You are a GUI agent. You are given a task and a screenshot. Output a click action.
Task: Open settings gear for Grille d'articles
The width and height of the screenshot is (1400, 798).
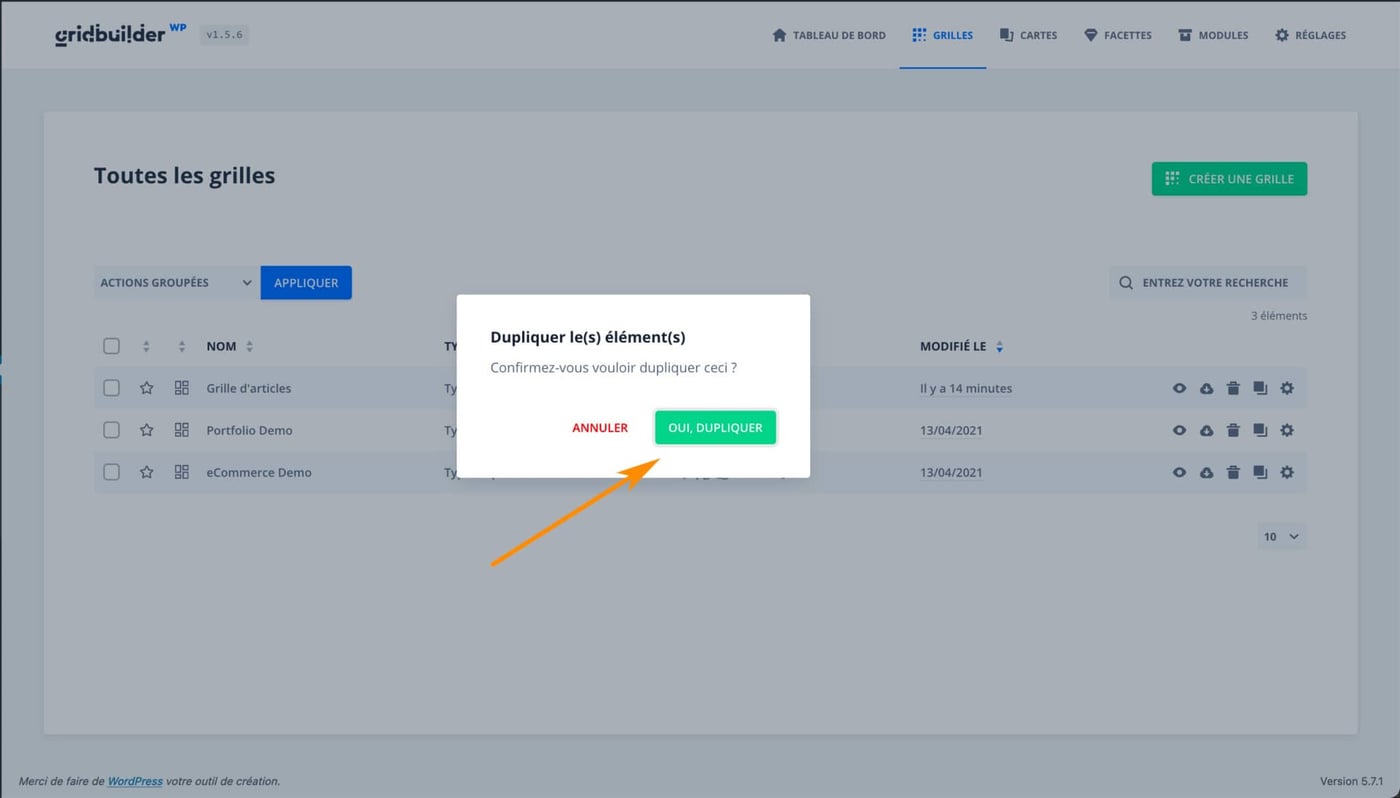coord(1287,388)
